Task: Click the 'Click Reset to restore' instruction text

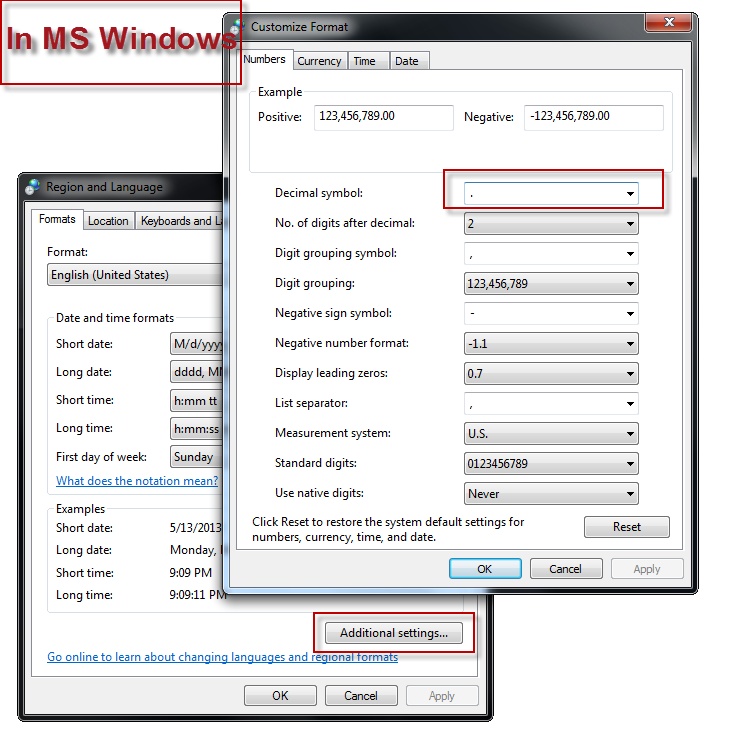Action: (x=388, y=529)
